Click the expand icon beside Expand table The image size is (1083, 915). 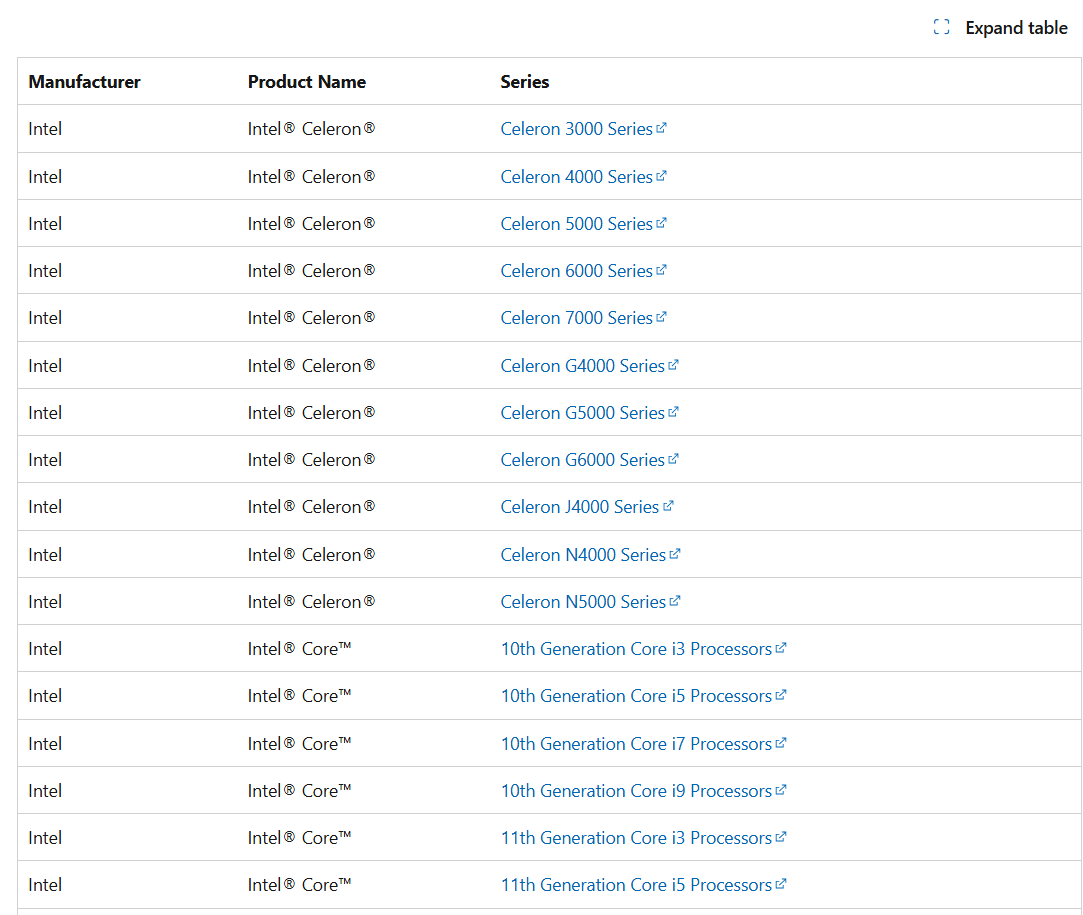941,28
